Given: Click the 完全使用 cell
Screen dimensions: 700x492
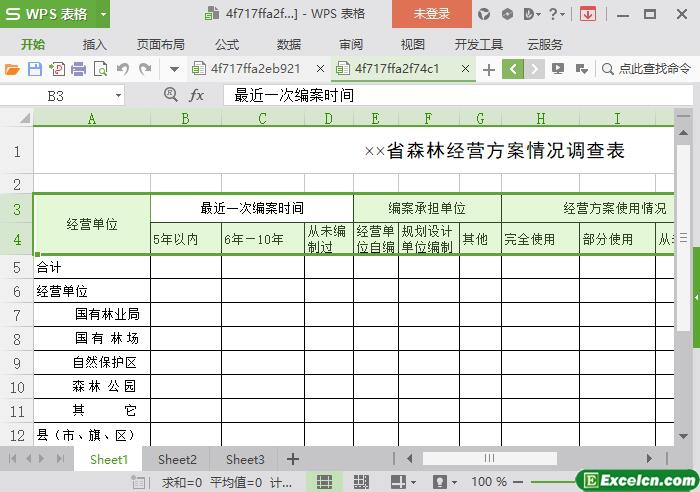Looking at the screenshot, I should pyautogui.click(x=540, y=239).
